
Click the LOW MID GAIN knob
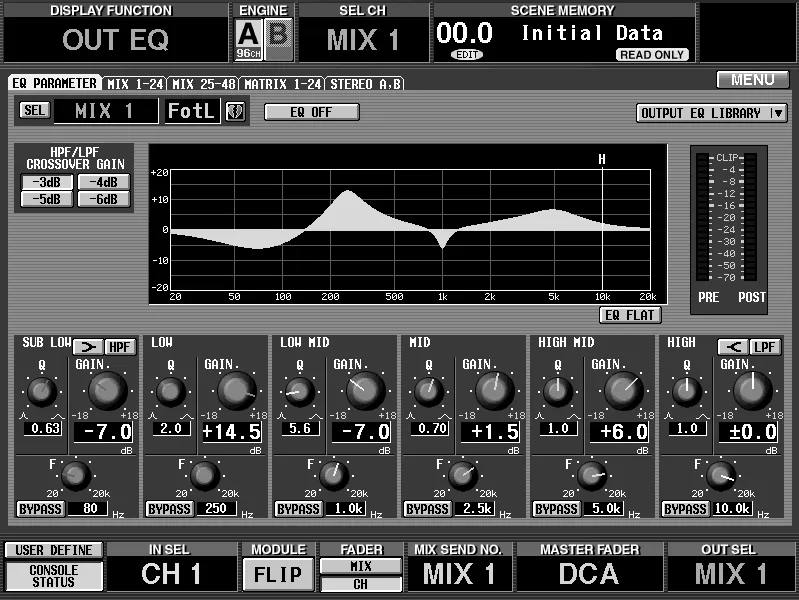pyautogui.click(x=365, y=390)
